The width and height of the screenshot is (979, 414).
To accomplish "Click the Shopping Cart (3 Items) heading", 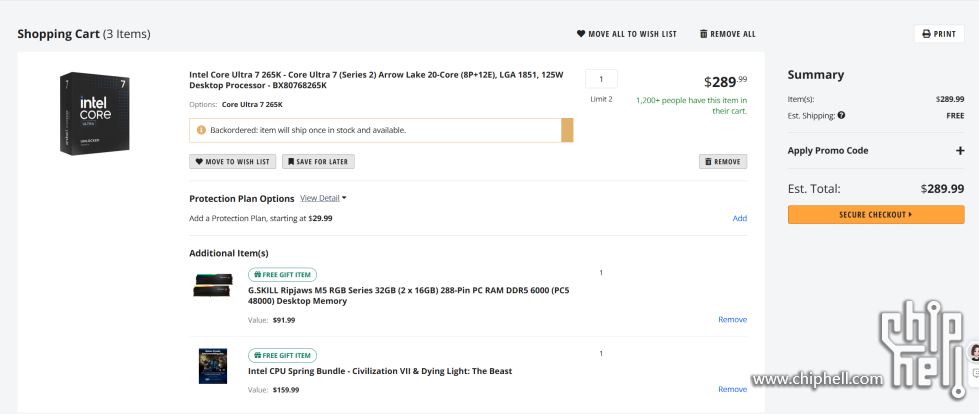I will click(84, 34).
